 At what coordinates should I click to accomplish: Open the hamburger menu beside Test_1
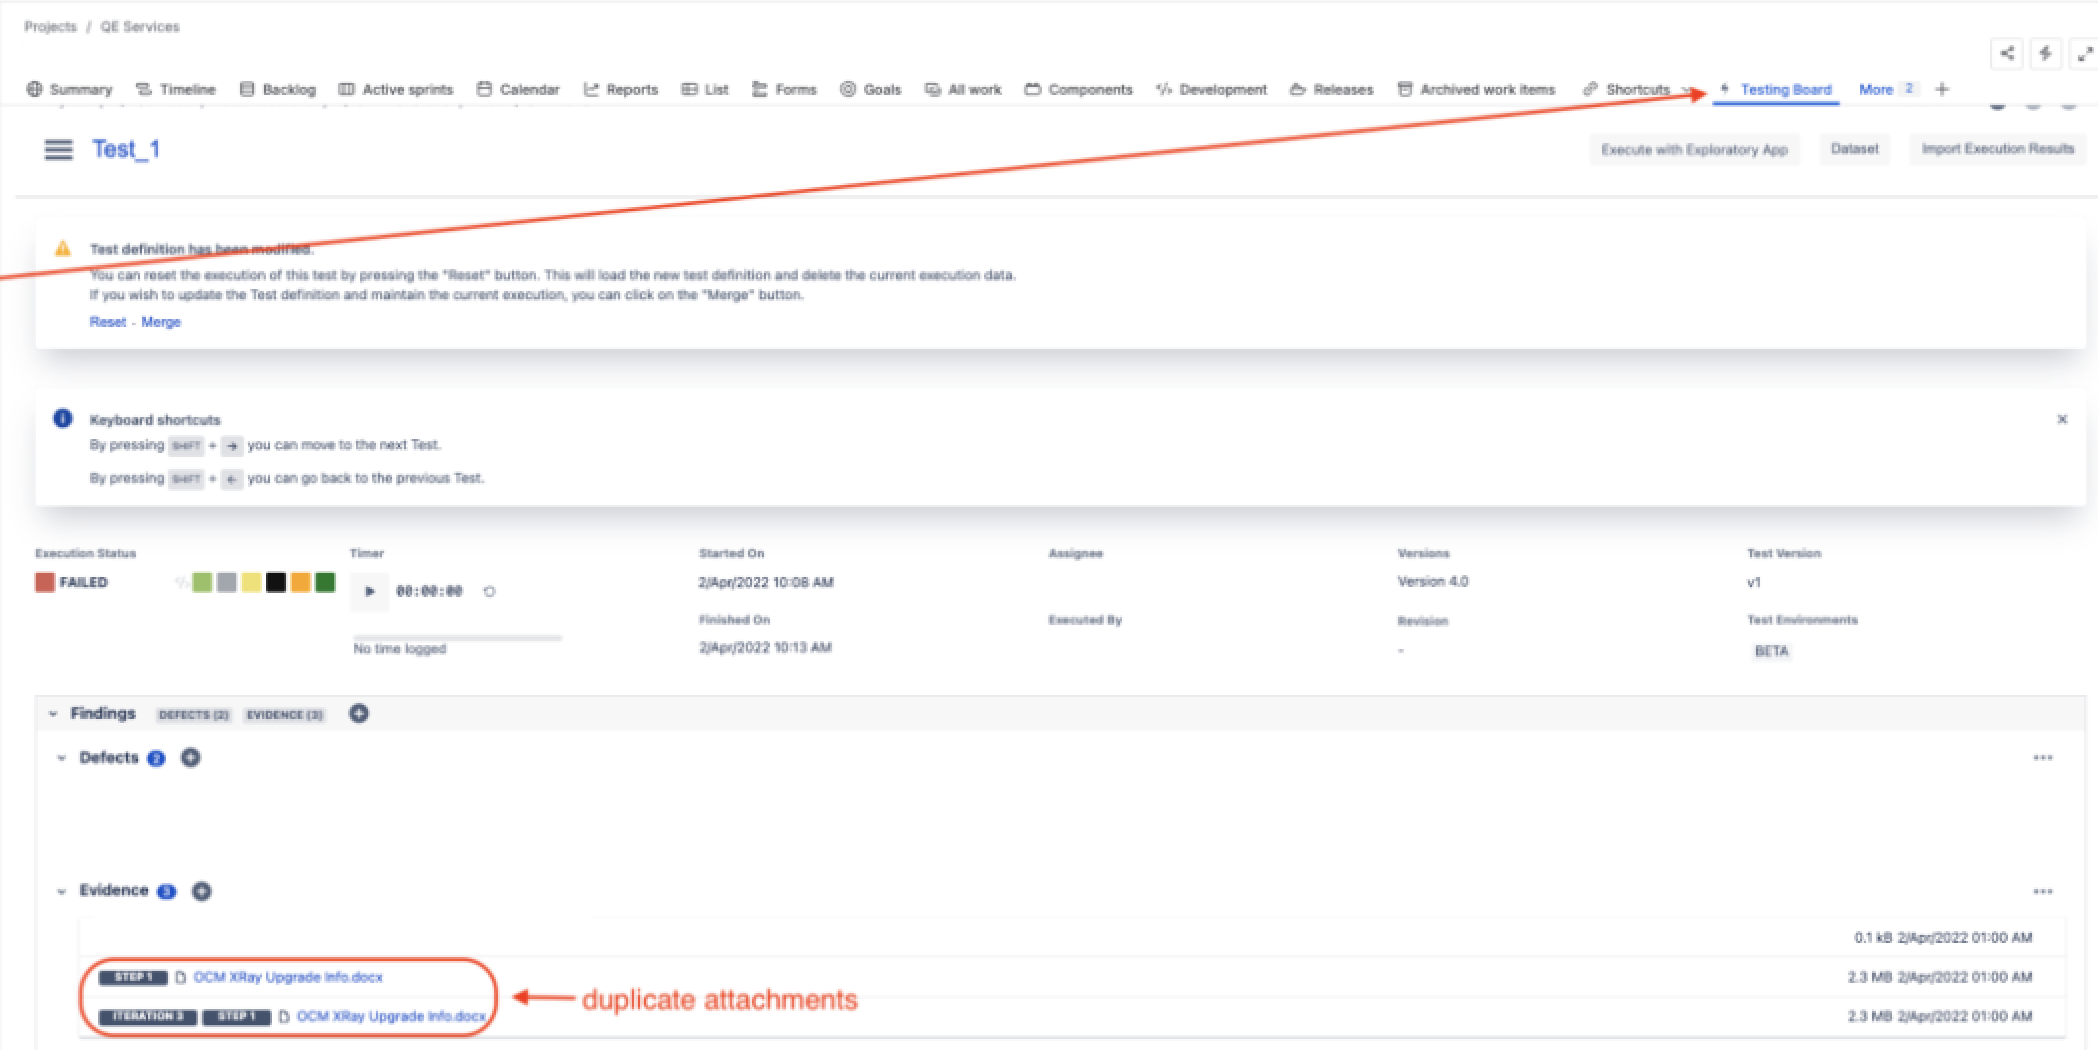(x=58, y=150)
